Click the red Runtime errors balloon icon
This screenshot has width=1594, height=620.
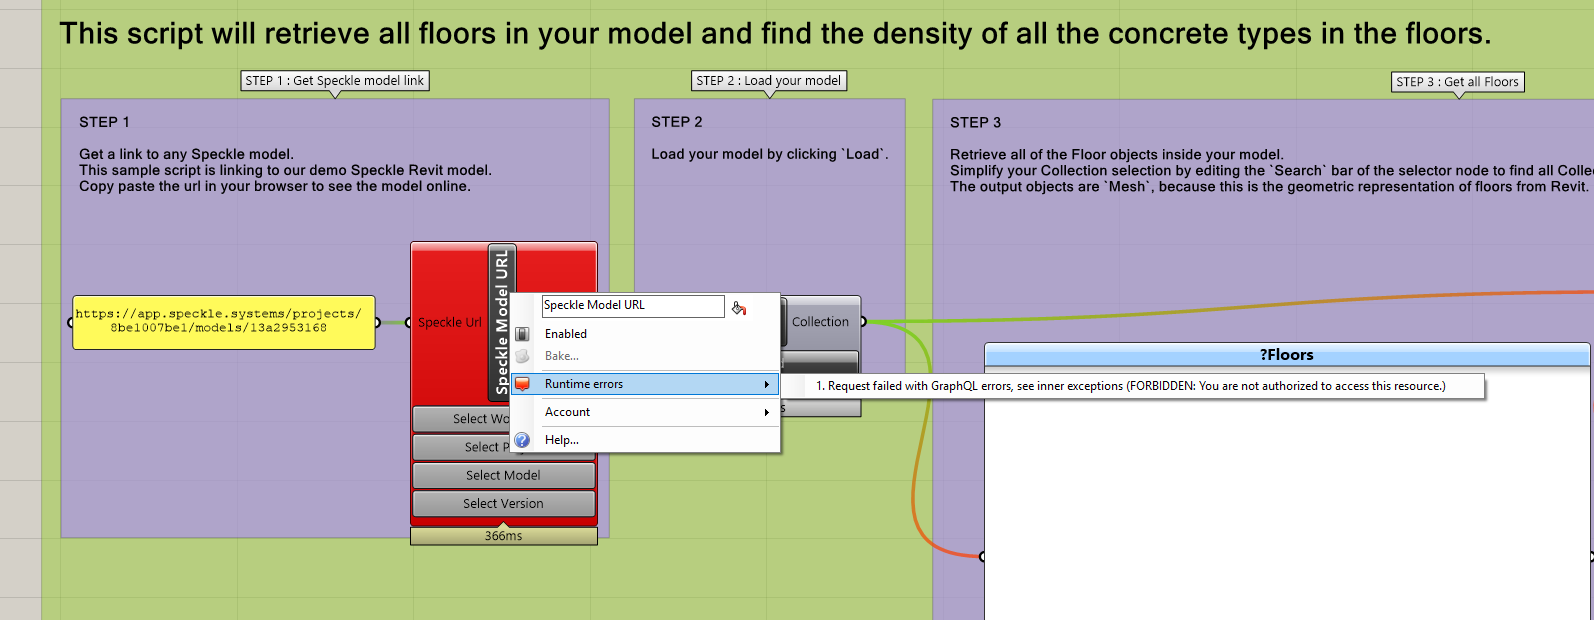tap(522, 384)
